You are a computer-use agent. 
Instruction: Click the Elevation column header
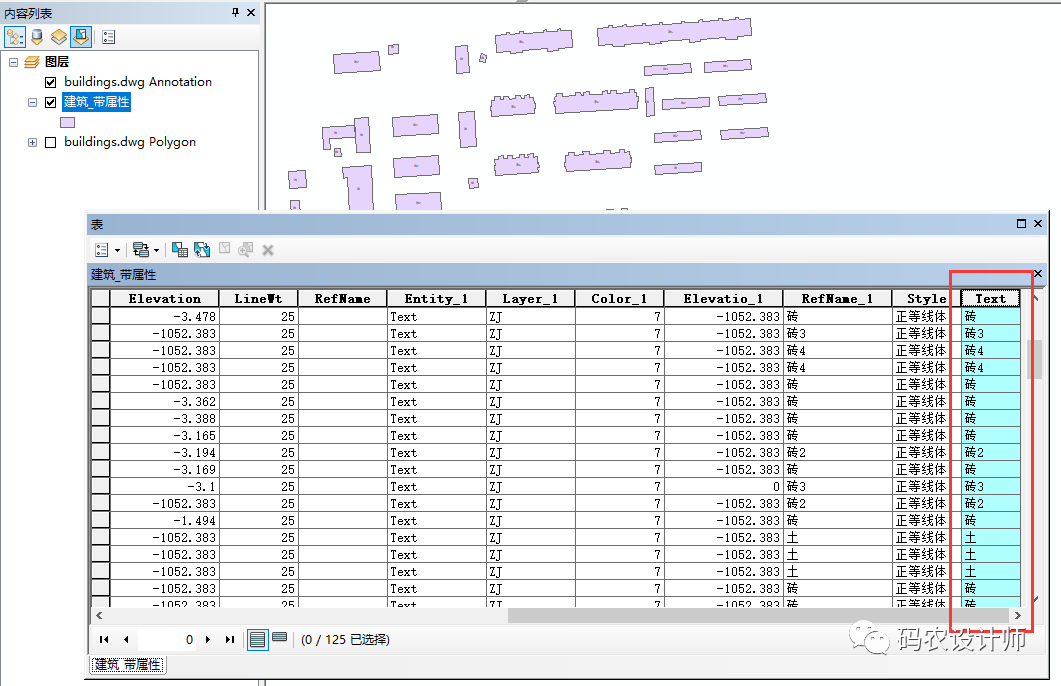[164, 298]
